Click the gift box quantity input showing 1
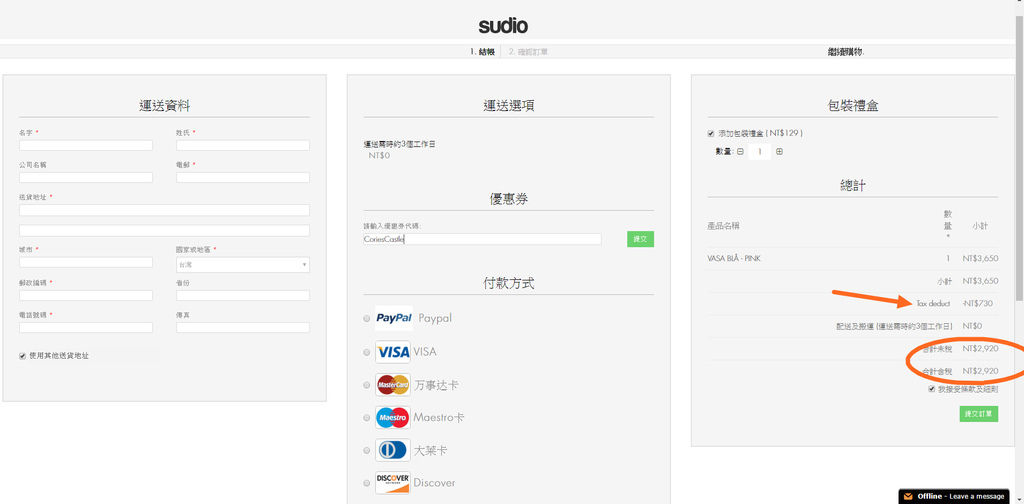The image size is (1024, 504). tap(760, 151)
